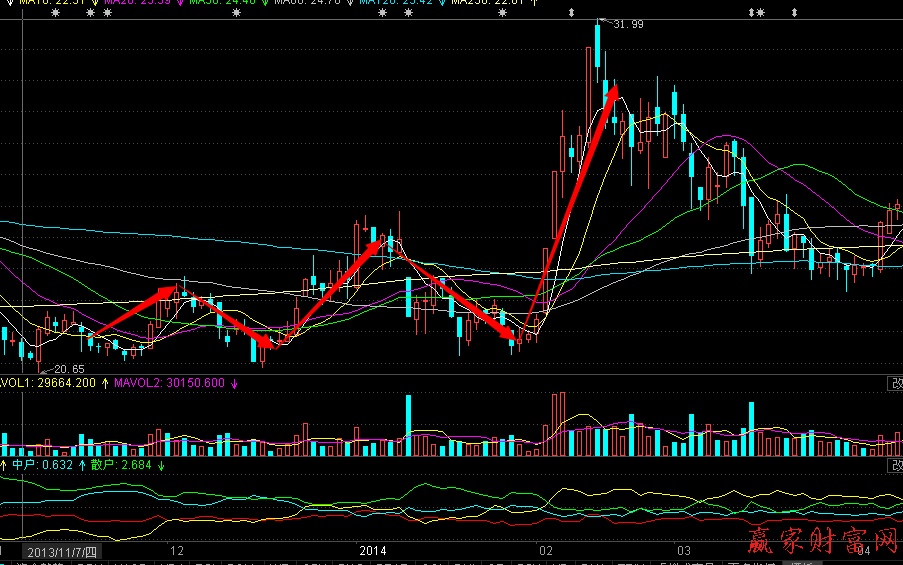Click the asterisk marker above the 2014 label
The height and width of the screenshot is (565, 903).
(381, 13)
